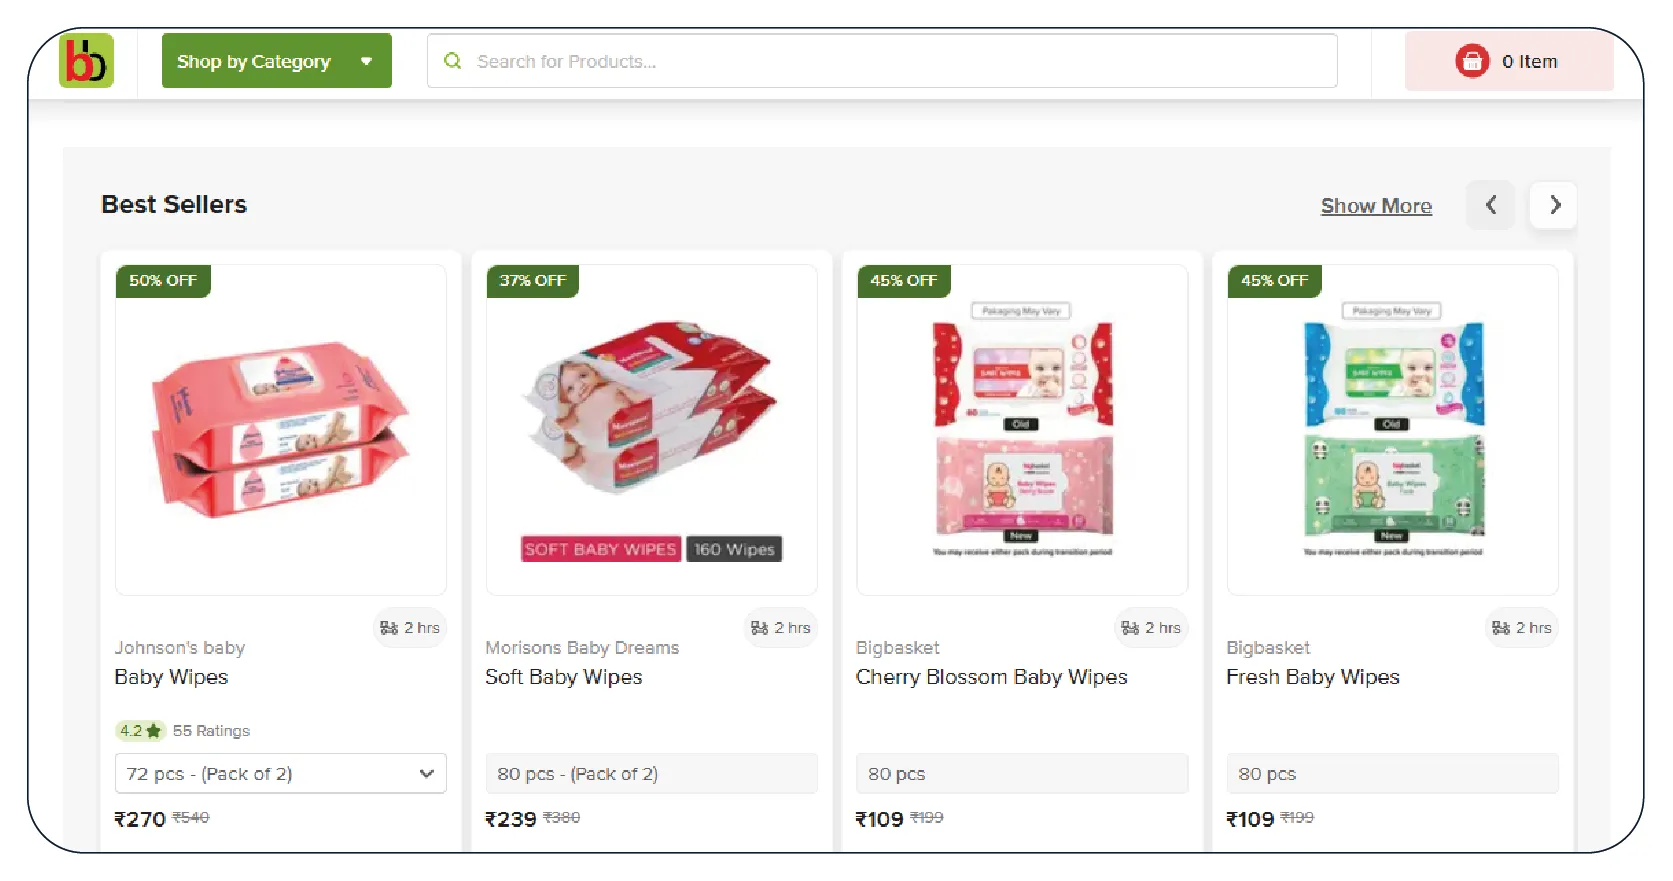The image size is (1673, 881).
Task: Open Fresh Baby Wipes product title
Action: [x=1312, y=677]
